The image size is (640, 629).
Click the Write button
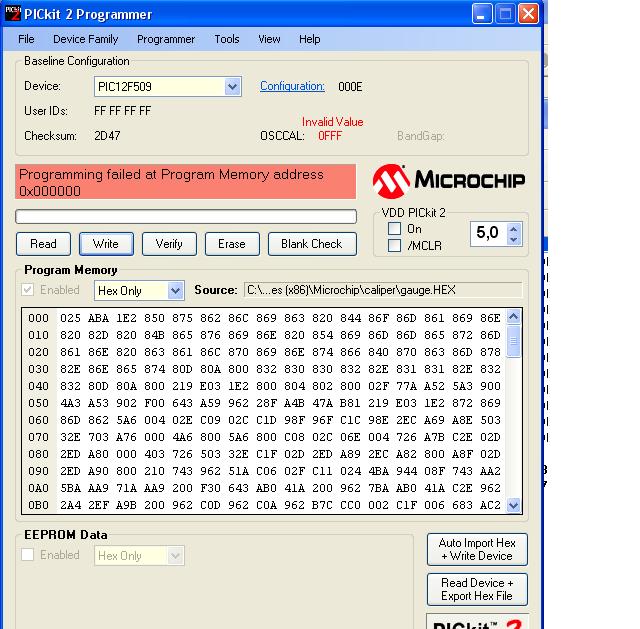tap(106, 244)
